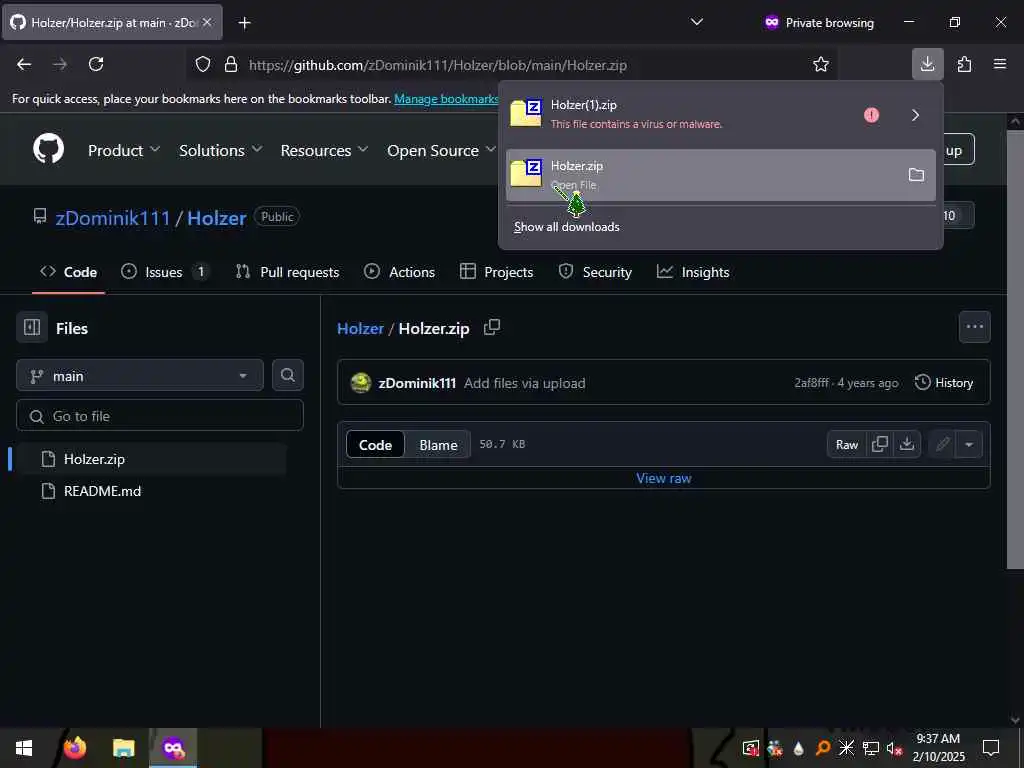Expand the Product menu
Viewport: 1024px width, 768px height.
(x=123, y=150)
